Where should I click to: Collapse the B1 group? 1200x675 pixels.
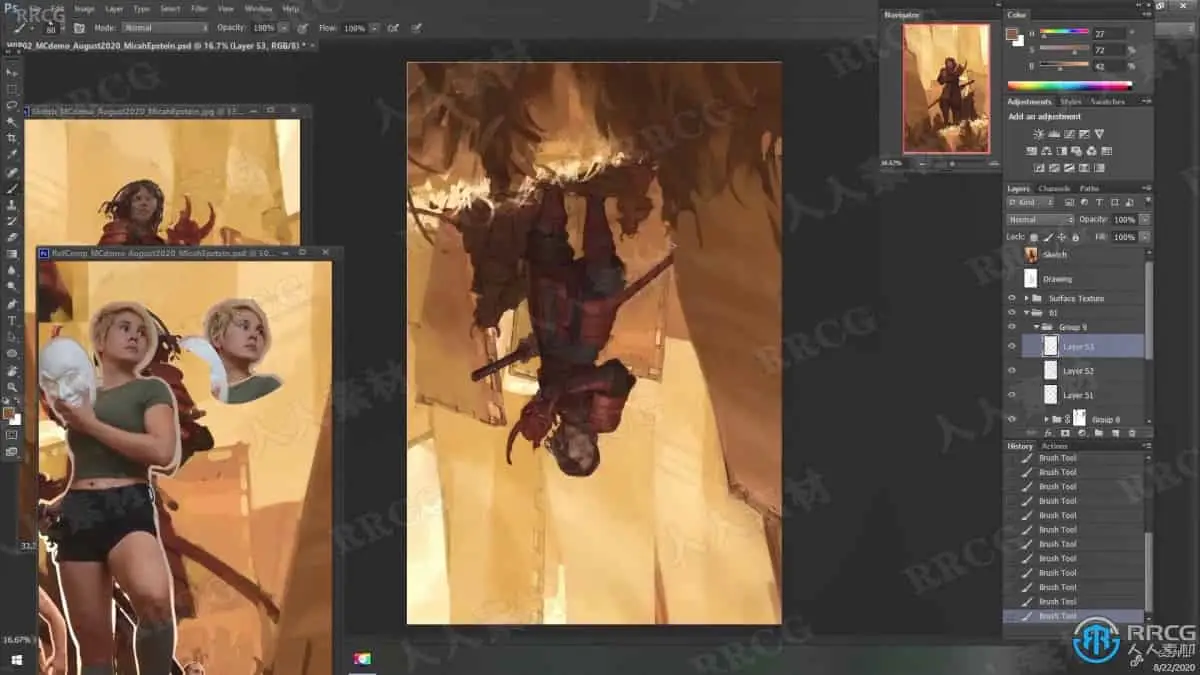(1026, 312)
